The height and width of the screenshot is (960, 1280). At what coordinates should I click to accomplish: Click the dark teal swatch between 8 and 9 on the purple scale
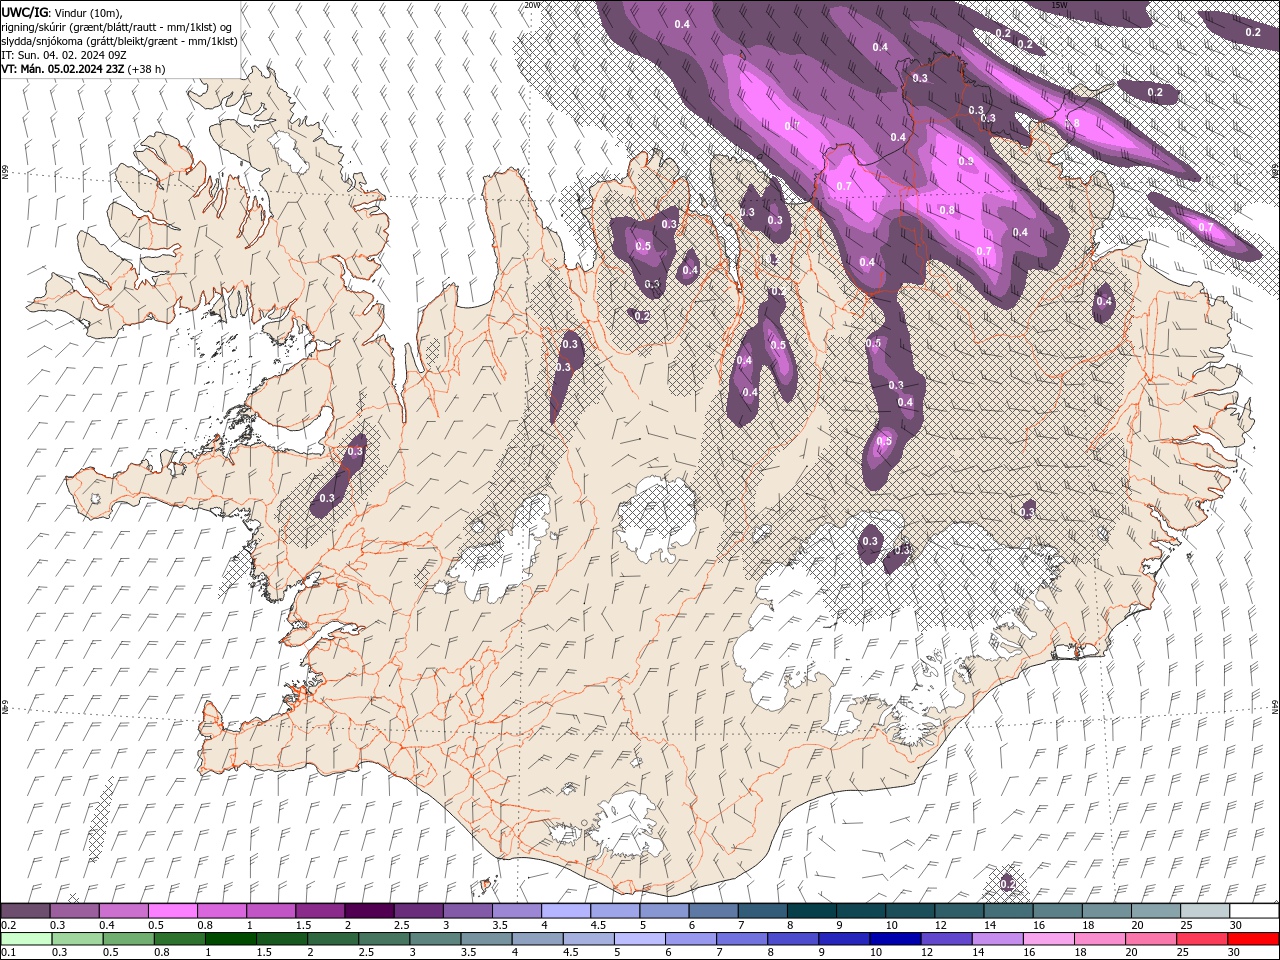coord(812,911)
